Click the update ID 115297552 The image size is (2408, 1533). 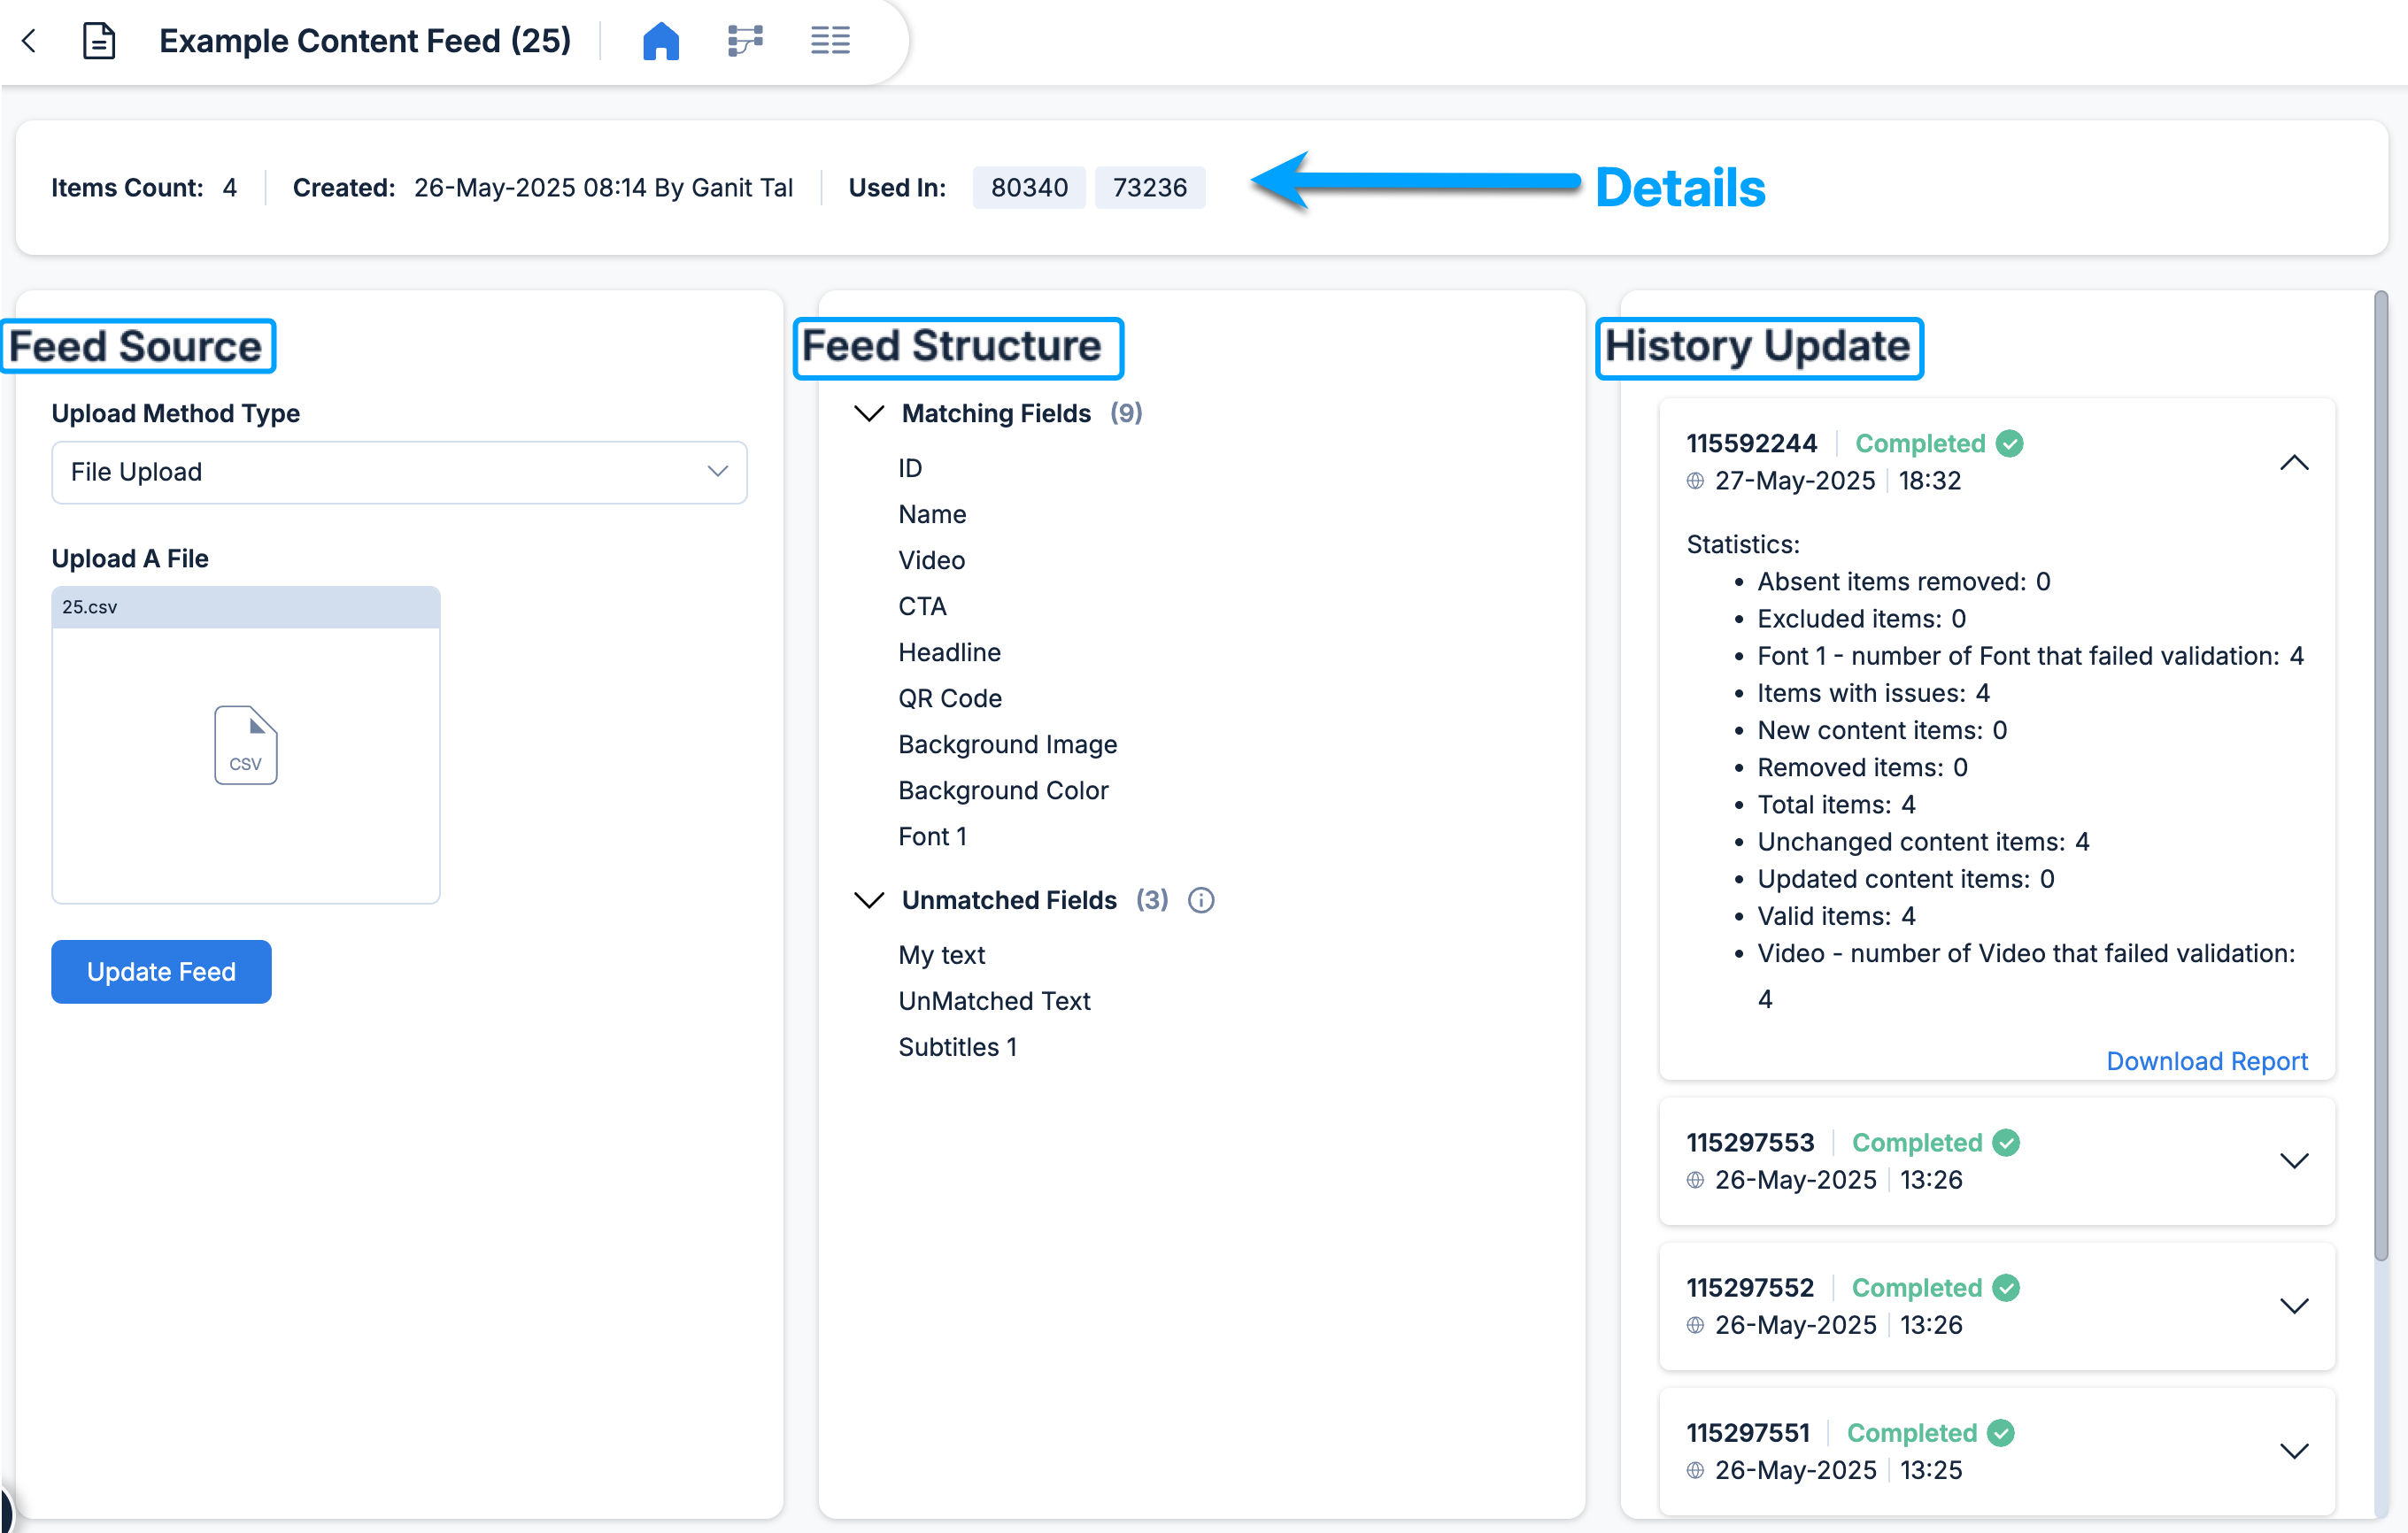tap(1750, 1287)
